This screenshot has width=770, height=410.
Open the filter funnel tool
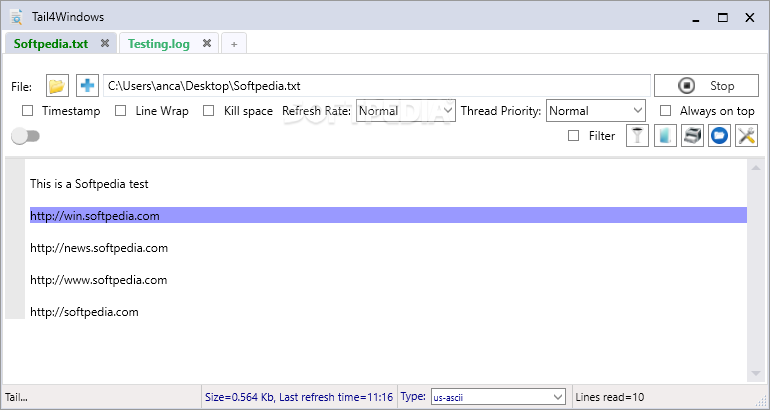coord(637,136)
